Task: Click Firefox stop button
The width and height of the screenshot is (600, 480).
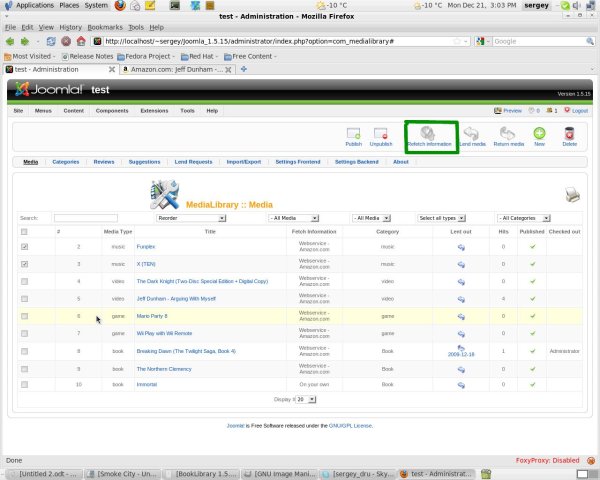Action: coord(66,41)
